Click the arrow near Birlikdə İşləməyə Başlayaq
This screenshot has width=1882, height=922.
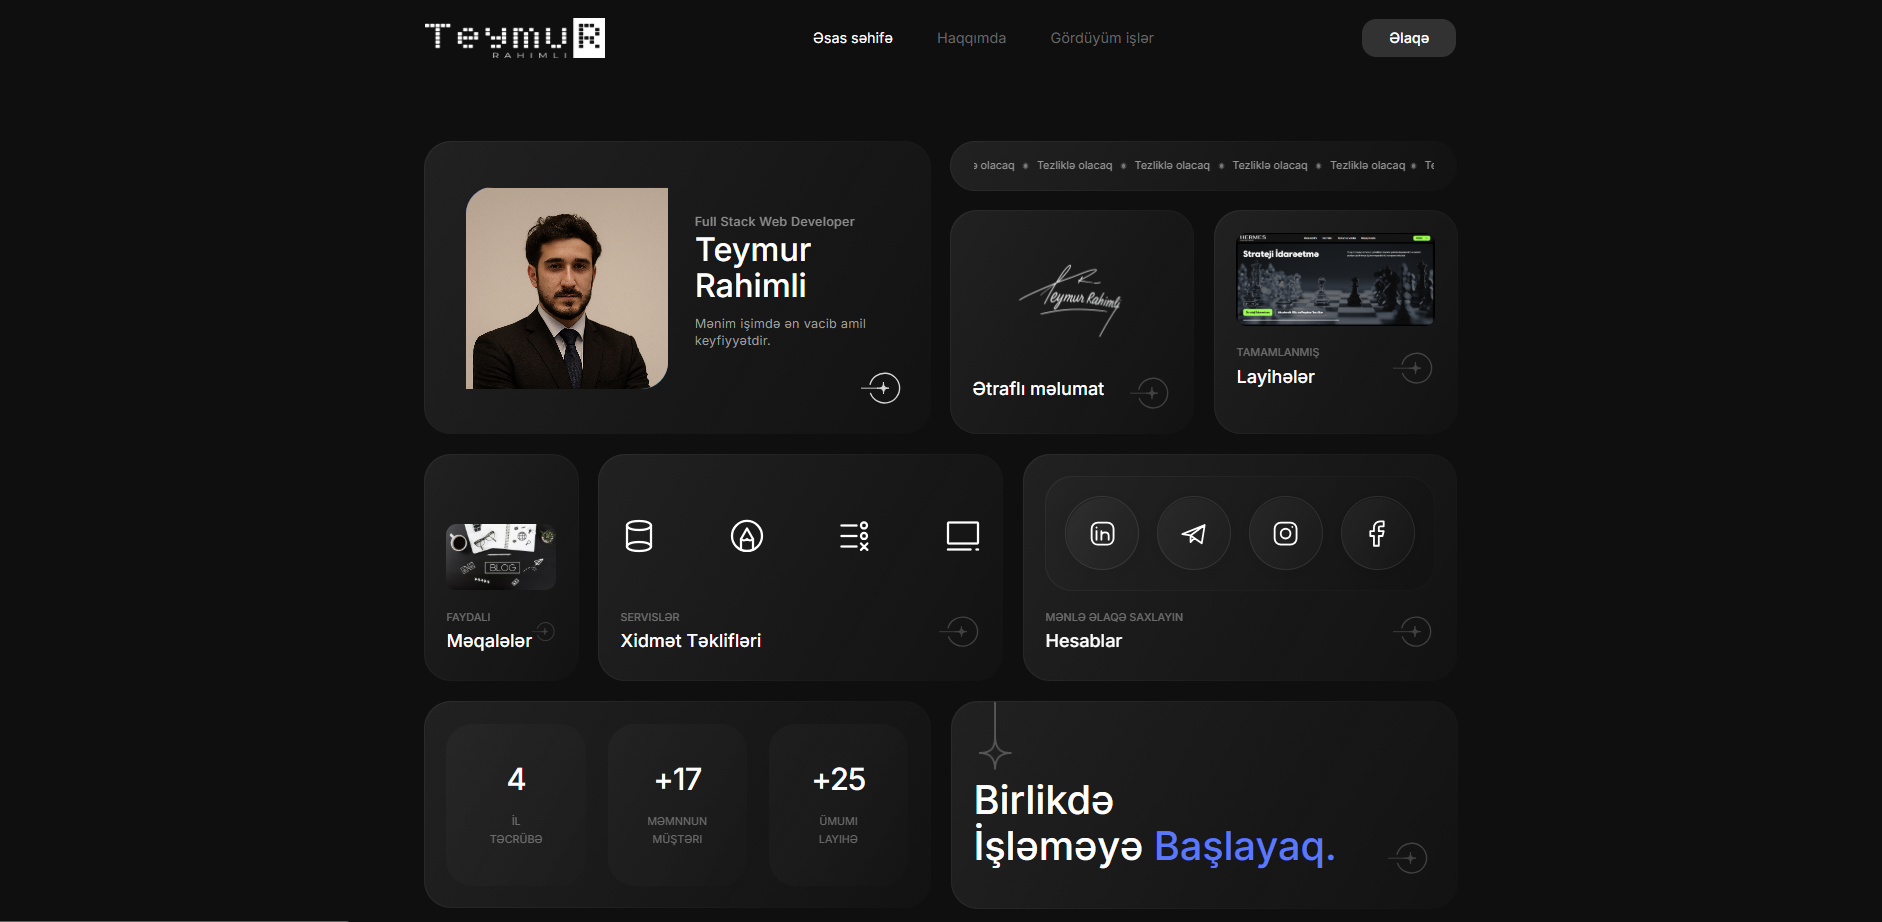click(x=1409, y=857)
